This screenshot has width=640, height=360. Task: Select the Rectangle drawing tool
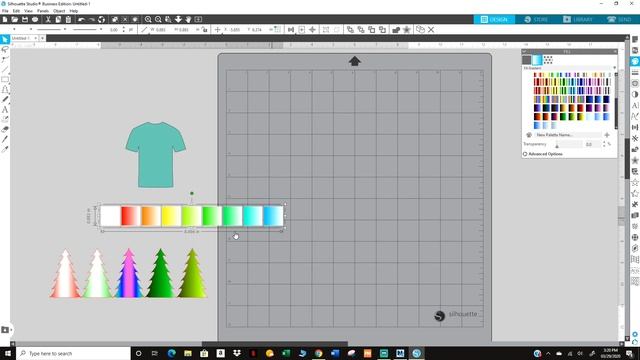pyautogui.click(x=5, y=79)
